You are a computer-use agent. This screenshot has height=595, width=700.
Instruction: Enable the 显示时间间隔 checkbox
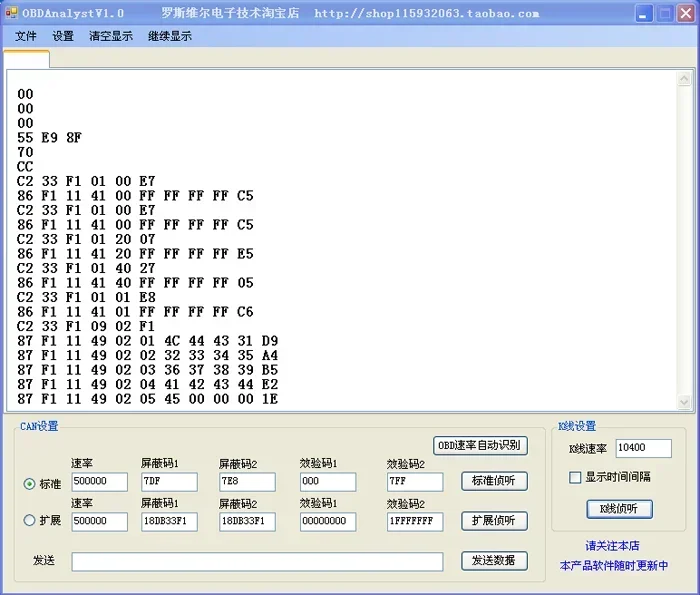pyautogui.click(x=575, y=477)
